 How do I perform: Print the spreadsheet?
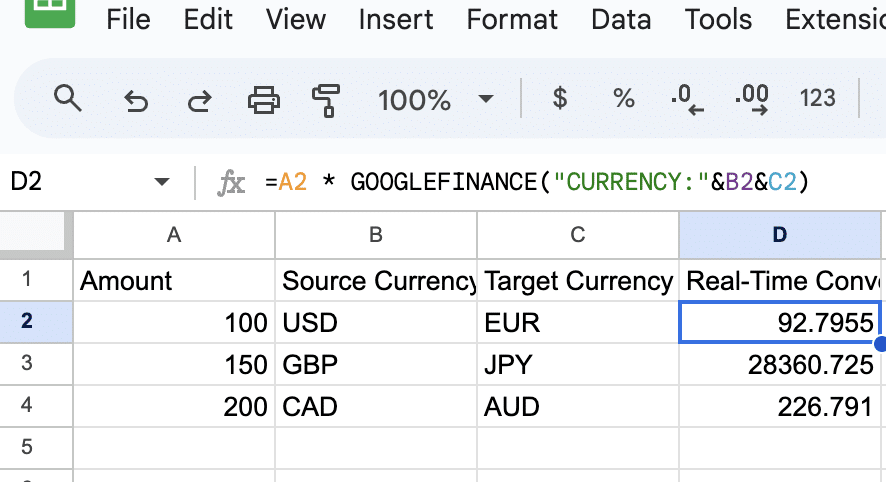click(264, 101)
